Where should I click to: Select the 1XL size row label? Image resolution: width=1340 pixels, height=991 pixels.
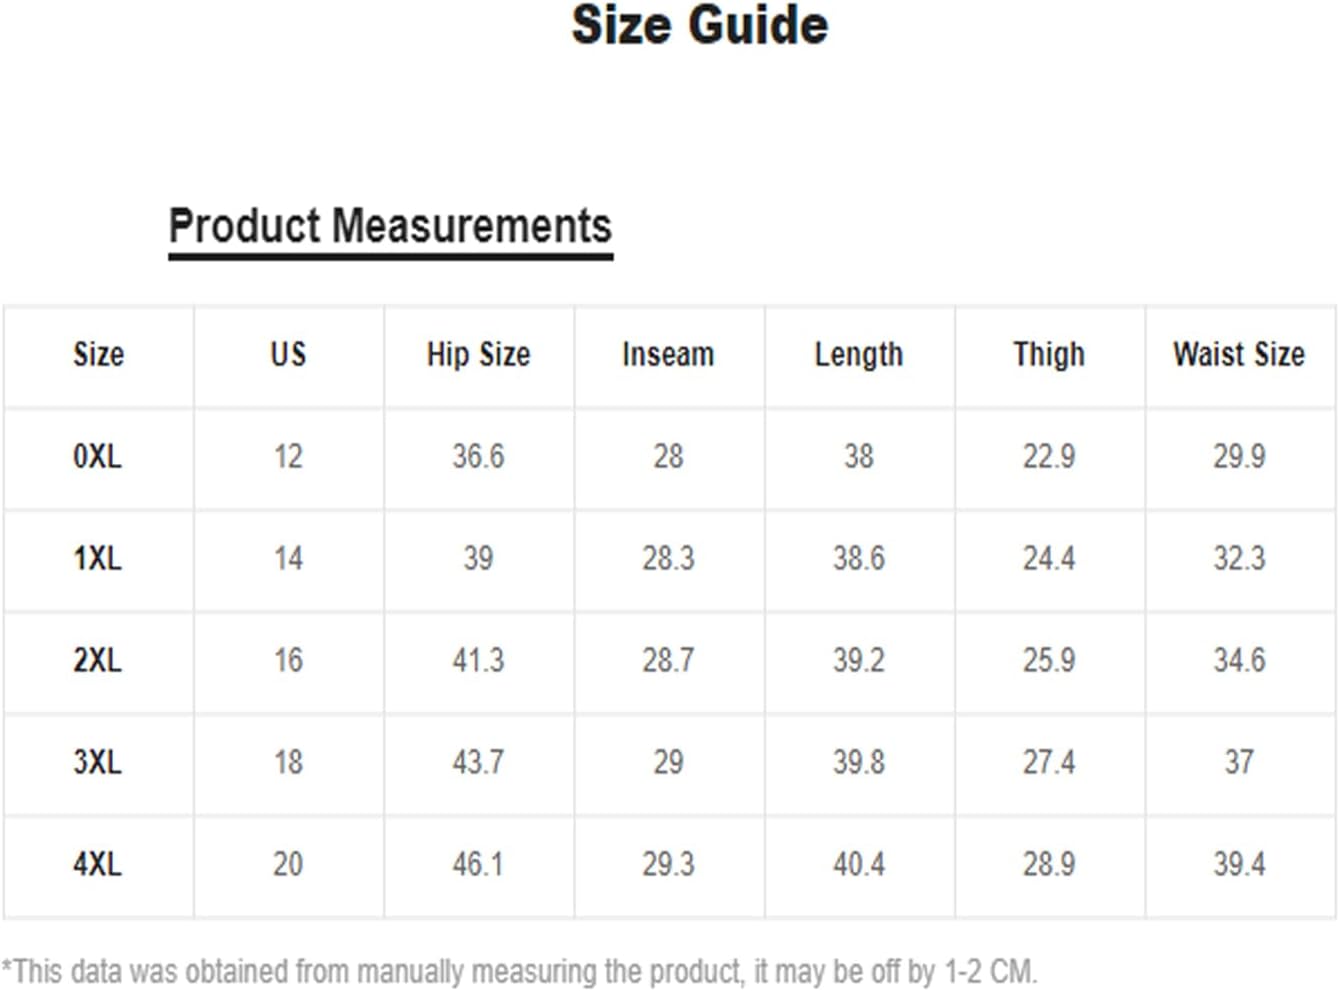tap(97, 558)
